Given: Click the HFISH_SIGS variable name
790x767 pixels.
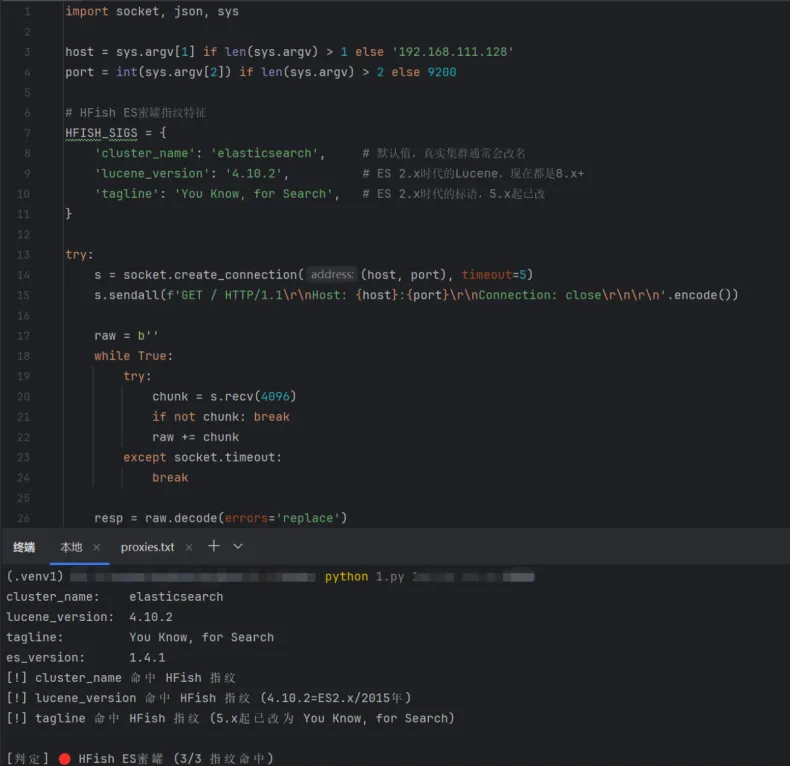Looking at the screenshot, I should pos(101,133).
